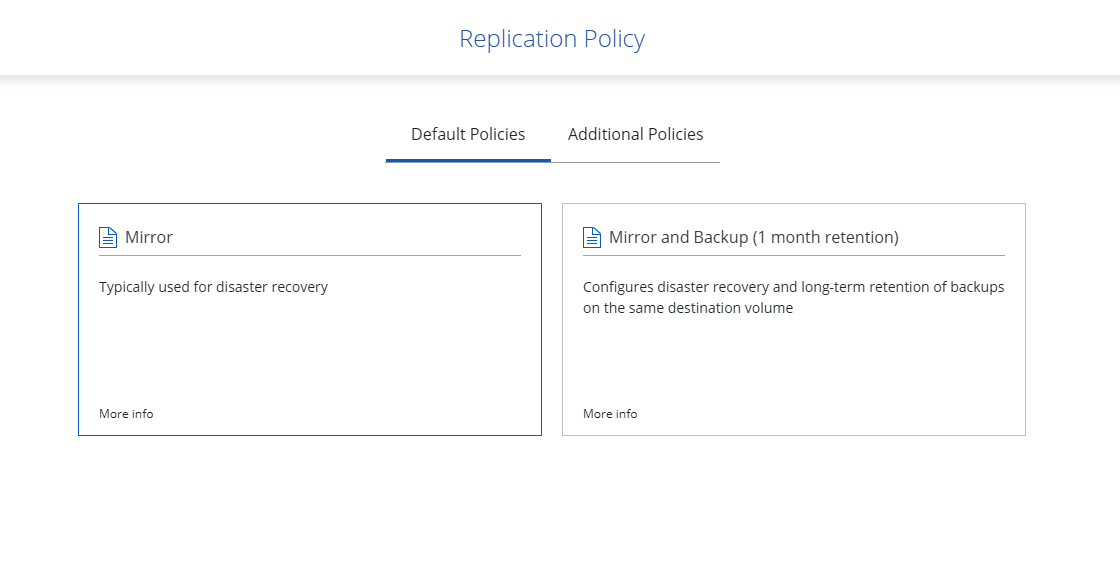Click the Mirror policy document icon
Image resolution: width=1120 pixels, height=562 pixels.
pos(108,238)
